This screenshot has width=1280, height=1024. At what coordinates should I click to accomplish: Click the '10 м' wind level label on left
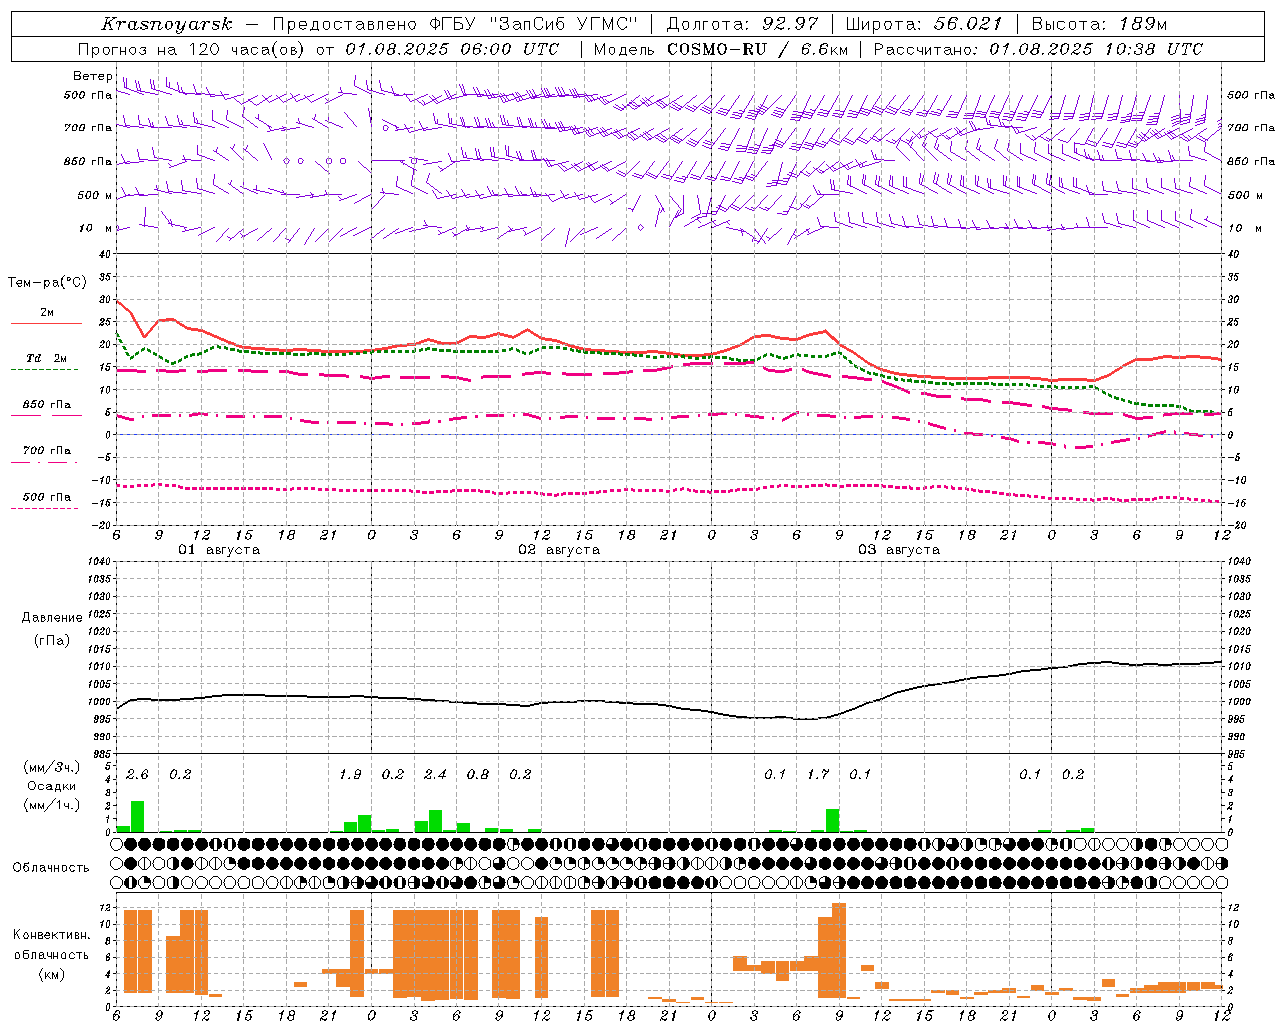pos(97,229)
